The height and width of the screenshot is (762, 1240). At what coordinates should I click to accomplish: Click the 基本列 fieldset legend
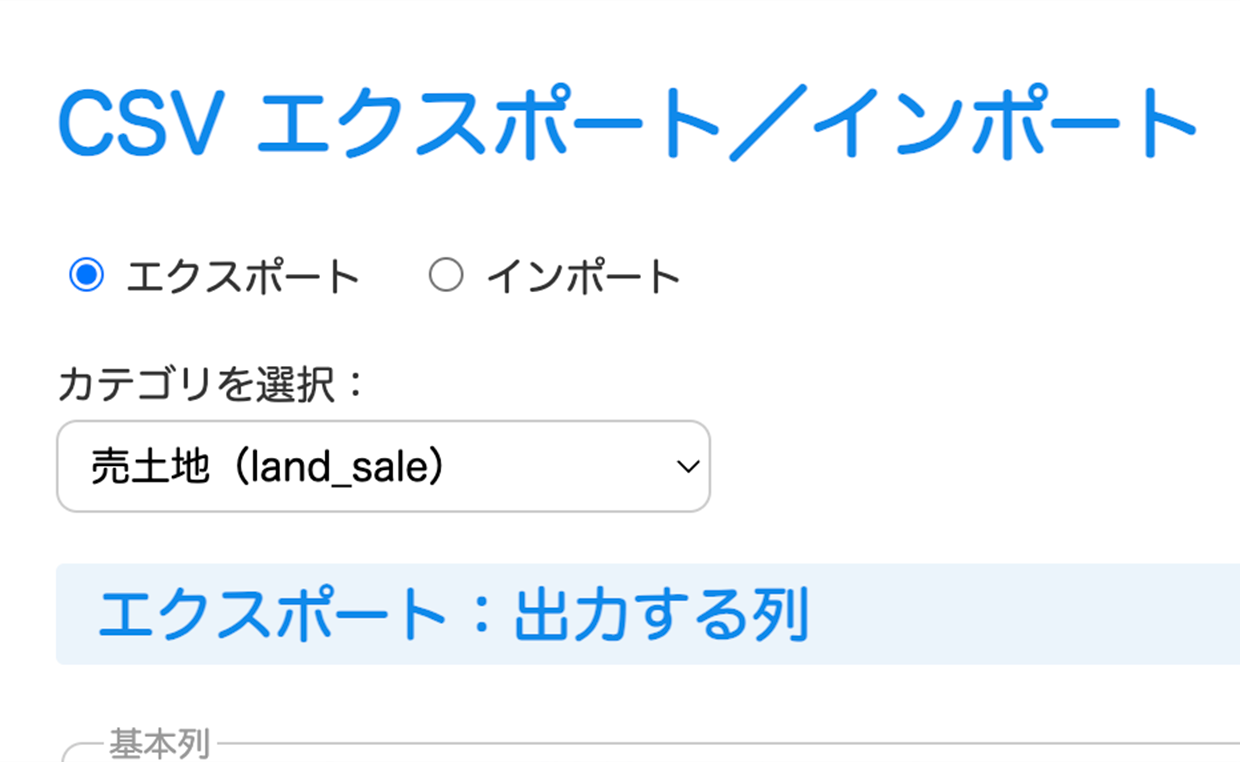coord(159,744)
